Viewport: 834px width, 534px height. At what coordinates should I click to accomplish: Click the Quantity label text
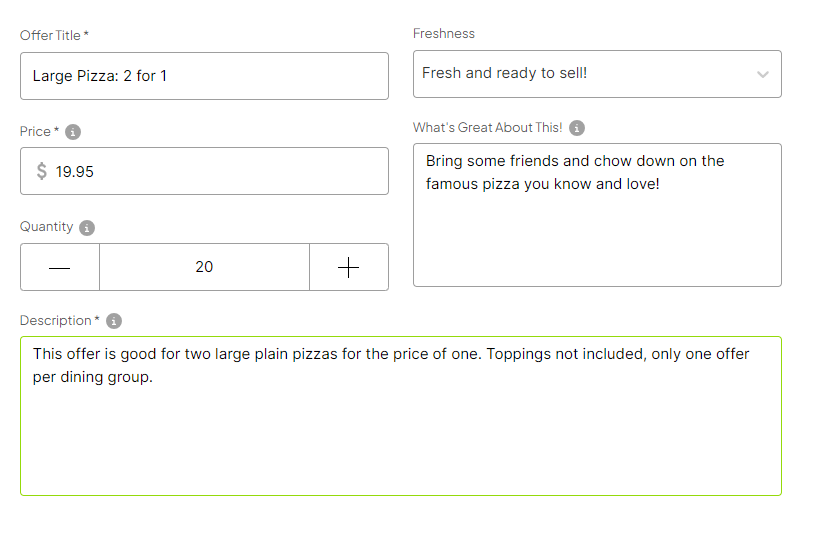pyautogui.click(x=46, y=227)
